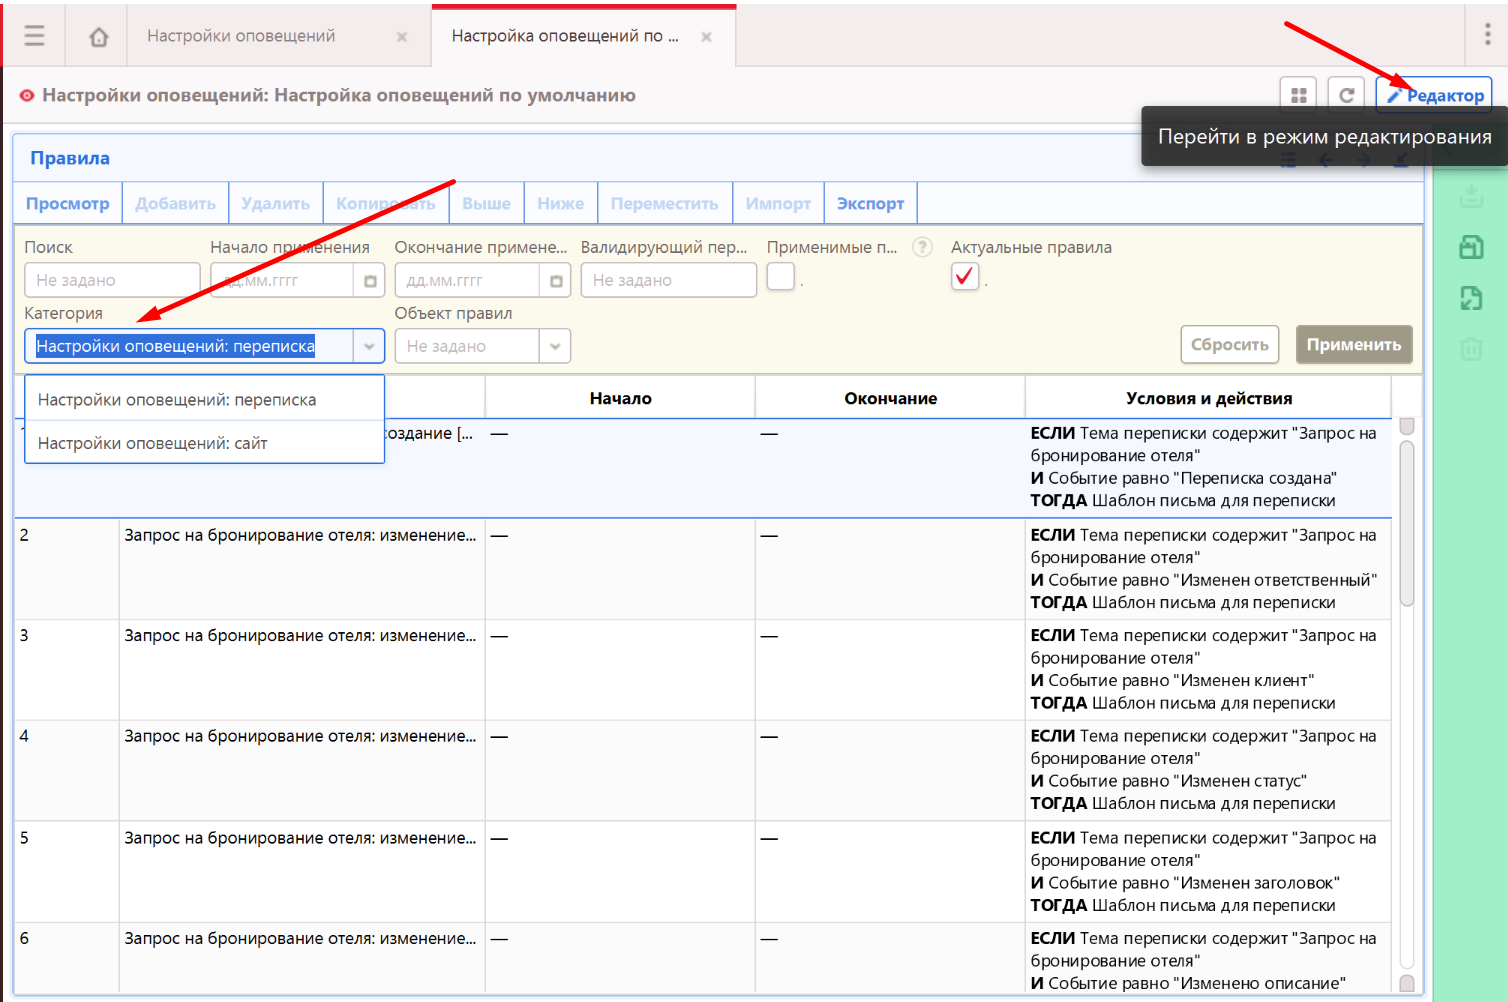Click the Редактор button
Viewport: 1508px width, 1002px height.
pyautogui.click(x=1435, y=95)
